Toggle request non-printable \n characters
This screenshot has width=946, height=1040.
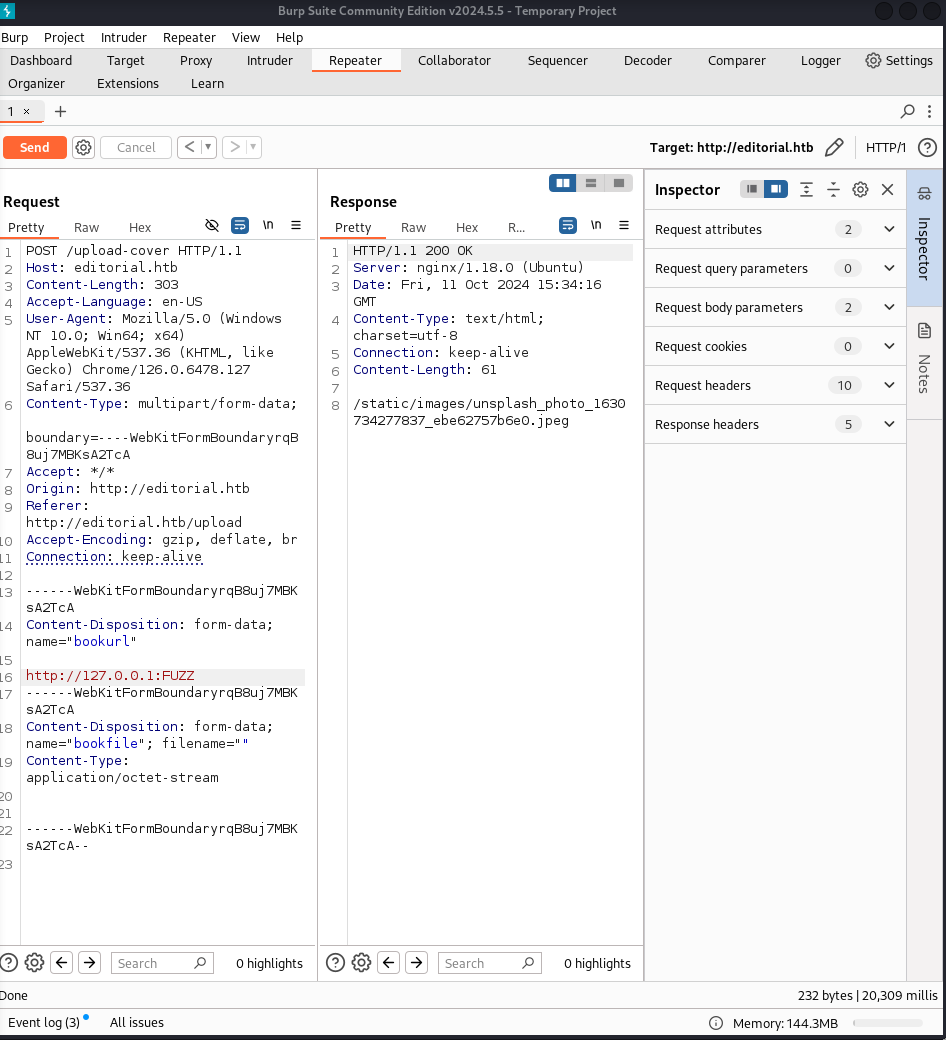(x=268, y=226)
